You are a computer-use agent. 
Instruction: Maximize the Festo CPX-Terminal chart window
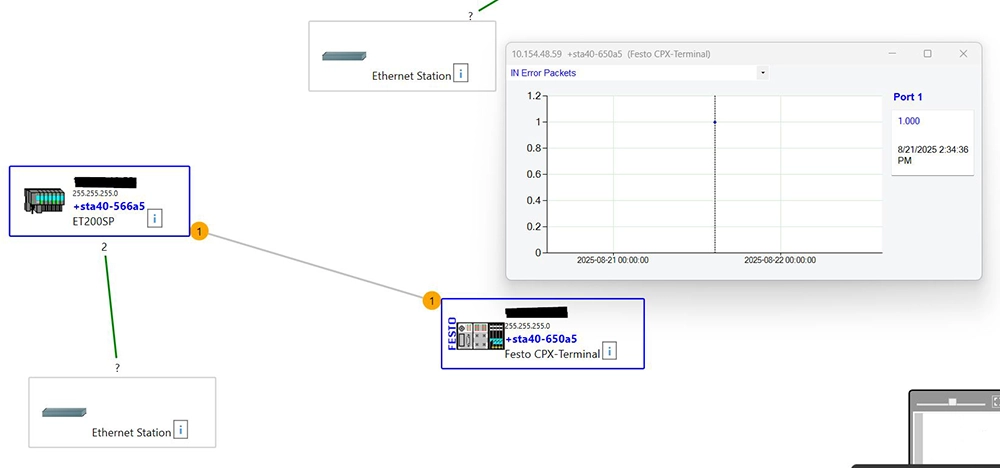[x=927, y=53]
